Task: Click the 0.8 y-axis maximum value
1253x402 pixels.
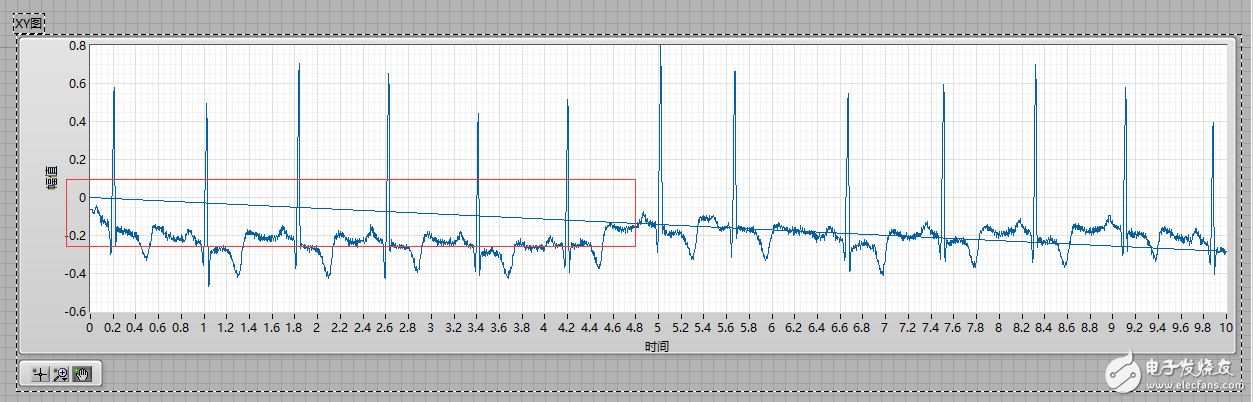Action: pyautogui.click(x=78, y=46)
